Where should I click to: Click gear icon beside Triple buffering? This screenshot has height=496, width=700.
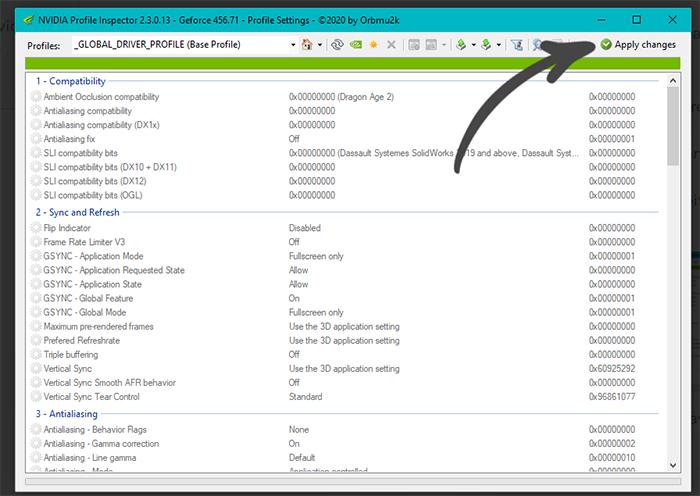pos(36,354)
